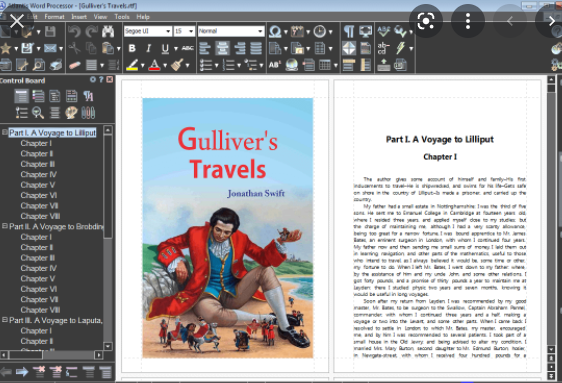The width and height of the screenshot is (562, 383).
Task: Click the Gulliver's Travels cover page
Action: point(228,228)
